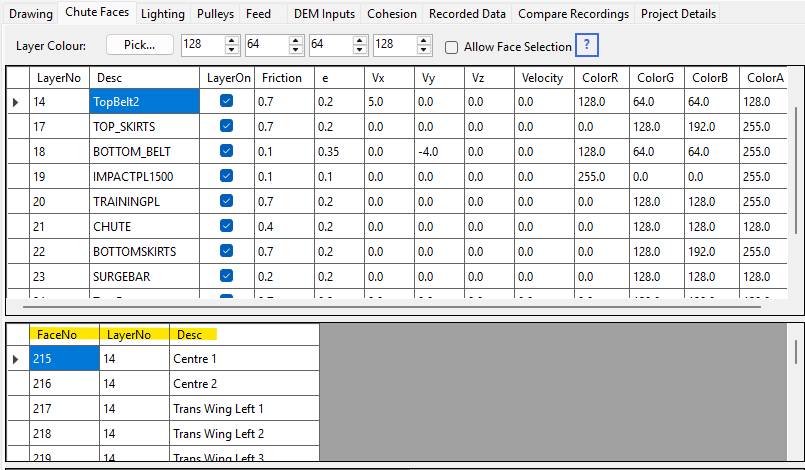Image resolution: width=805 pixels, height=470 pixels.
Task: Switch to the Pulleys tab
Action: tap(215, 14)
